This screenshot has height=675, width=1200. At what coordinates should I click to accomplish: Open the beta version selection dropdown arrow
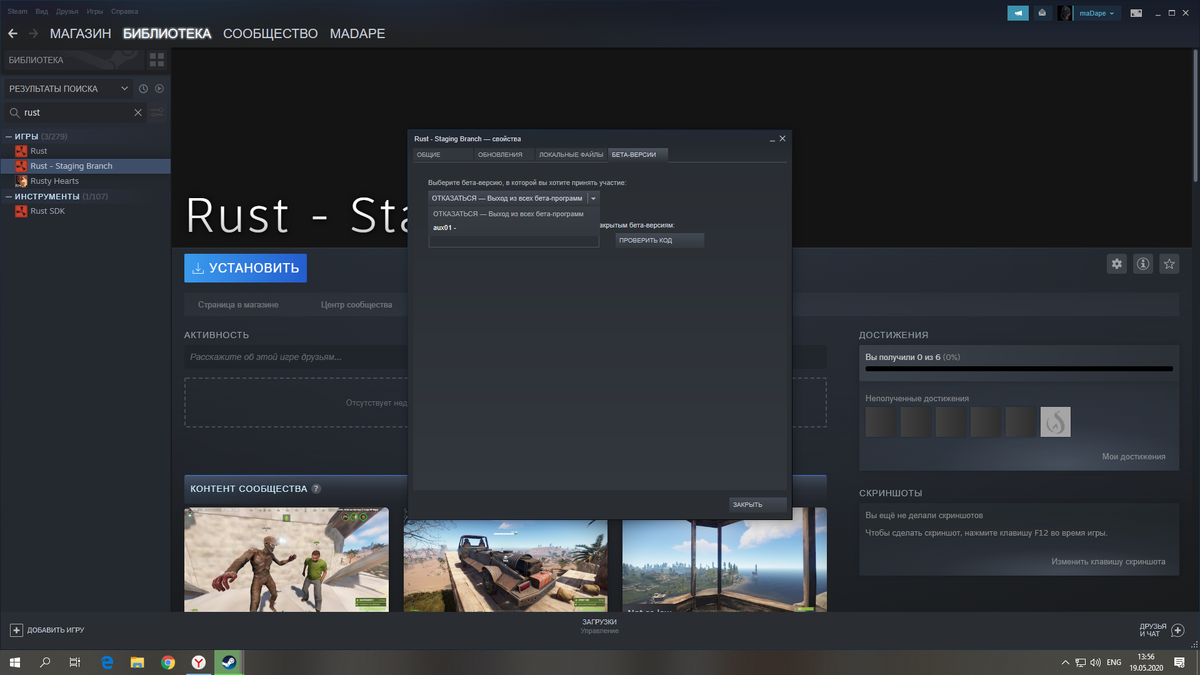tap(592, 199)
